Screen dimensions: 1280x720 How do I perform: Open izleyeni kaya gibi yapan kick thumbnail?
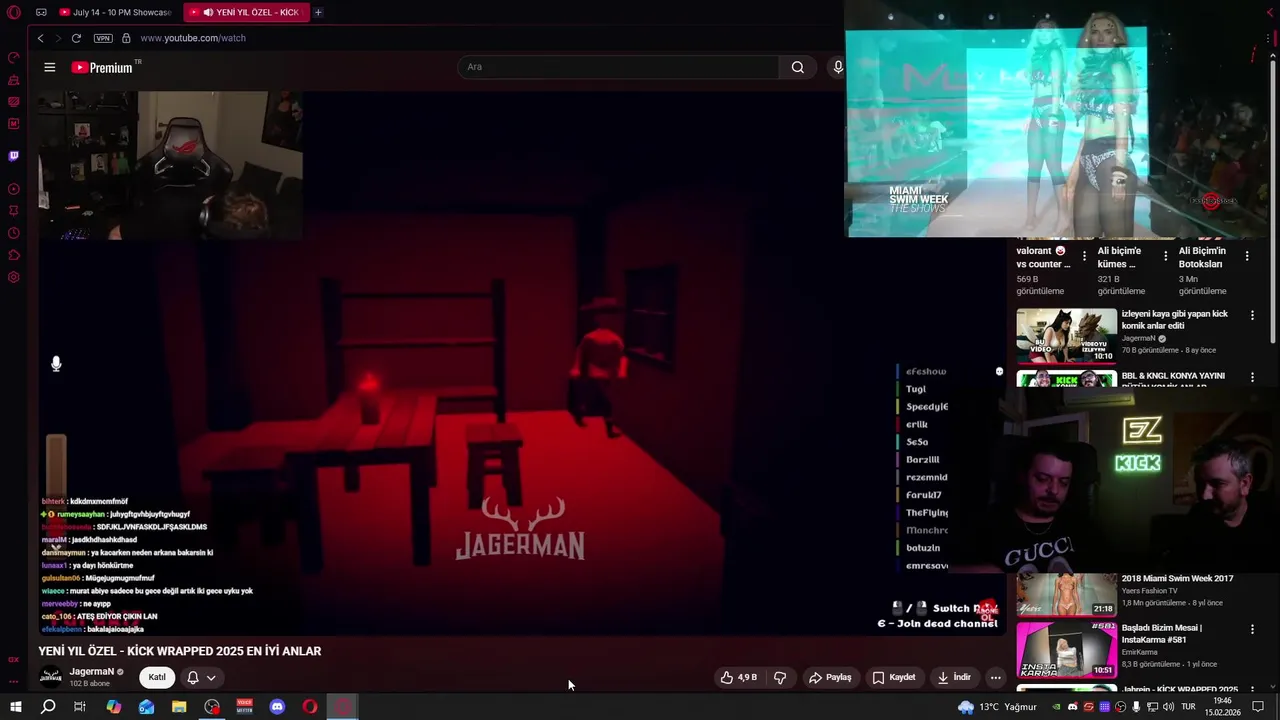(x=1067, y=335)
